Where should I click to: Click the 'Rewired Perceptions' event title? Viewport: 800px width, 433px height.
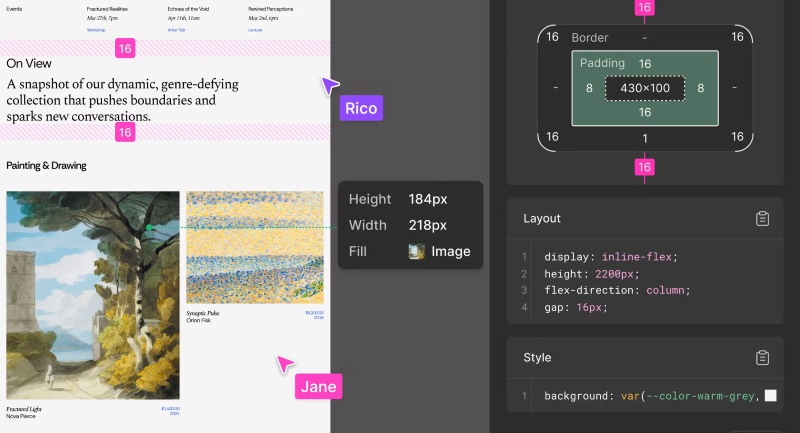tap(270, 9)
